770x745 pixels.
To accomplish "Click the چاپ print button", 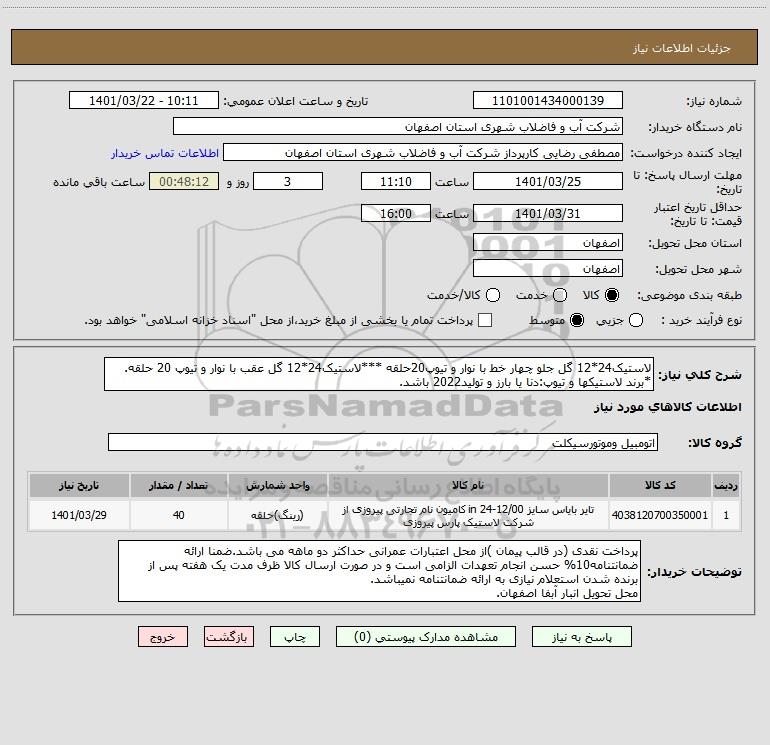I will coord(295,636).
